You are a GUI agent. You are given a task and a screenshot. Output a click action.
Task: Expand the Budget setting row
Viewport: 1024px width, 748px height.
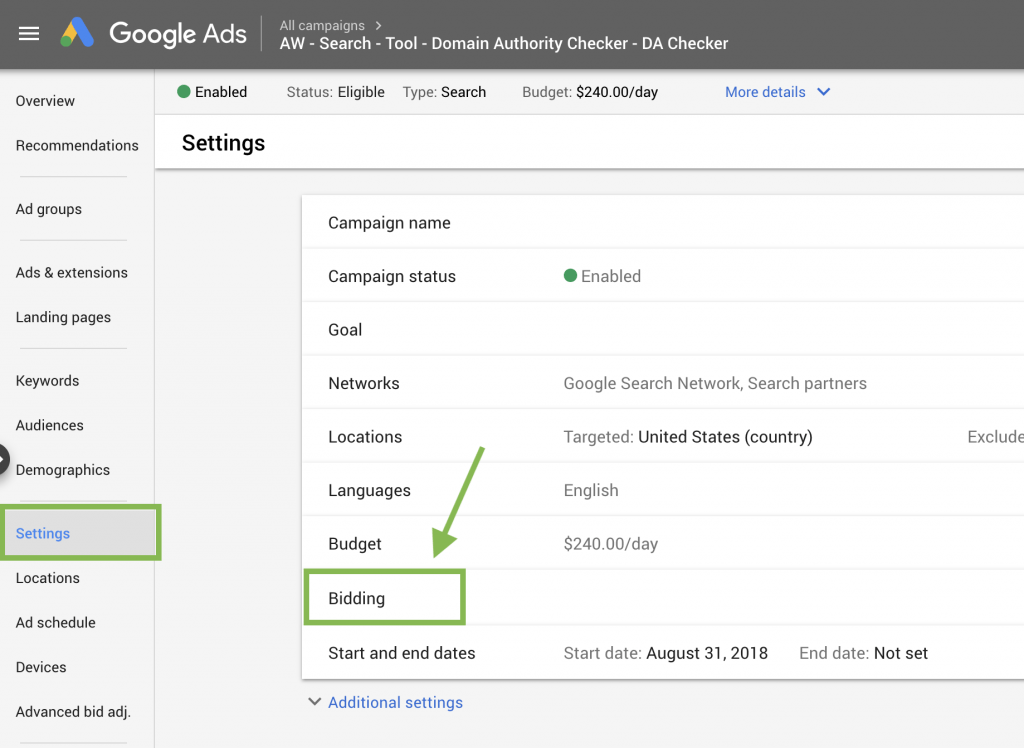(x=663, y=544)
